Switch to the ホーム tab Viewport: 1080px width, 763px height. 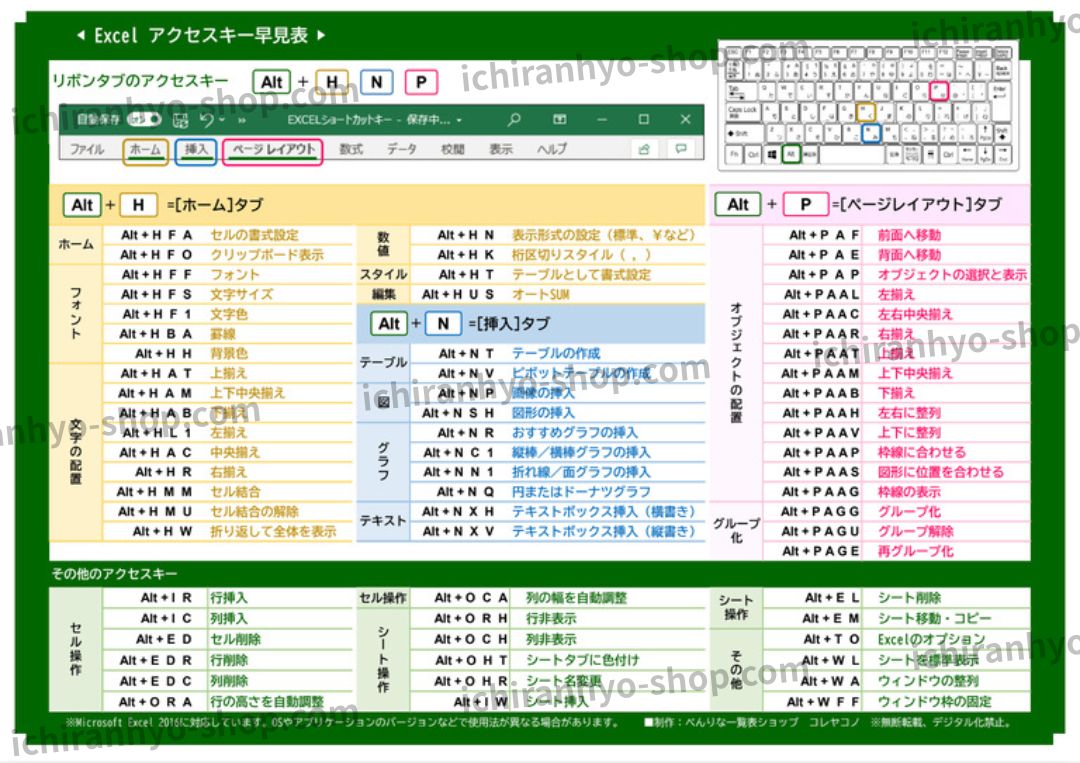point(145,150)
